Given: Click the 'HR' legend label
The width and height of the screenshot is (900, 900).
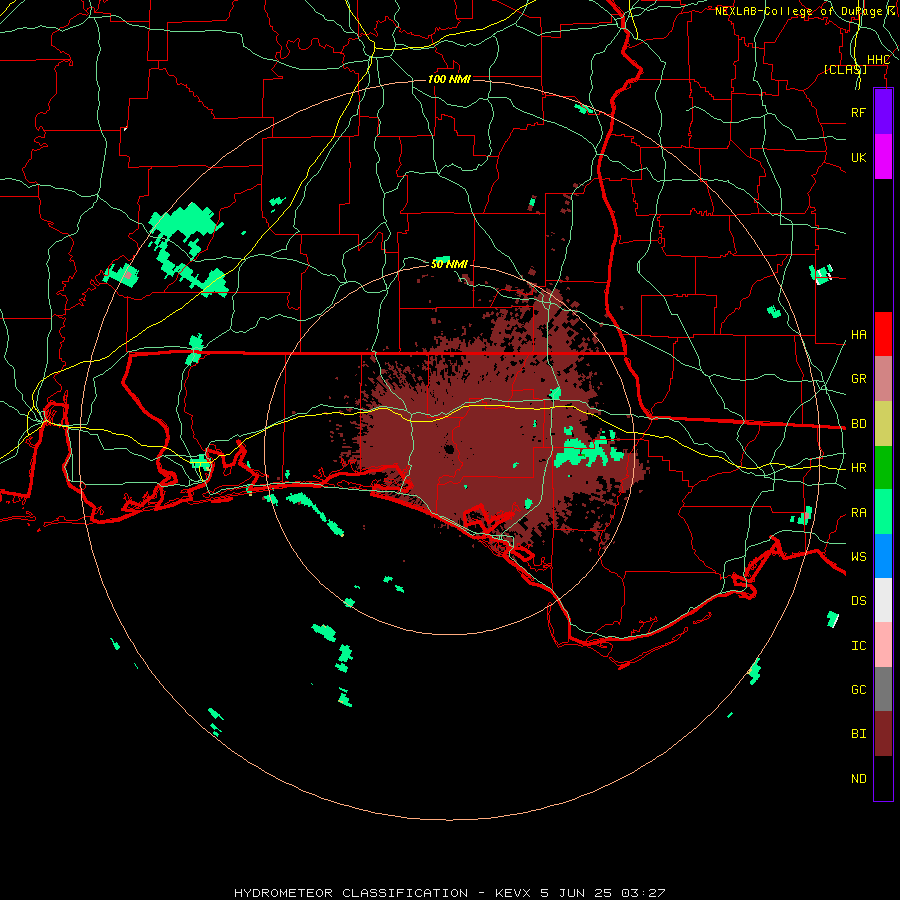Looking at the screenshot, I should click(x=858, y=468).
